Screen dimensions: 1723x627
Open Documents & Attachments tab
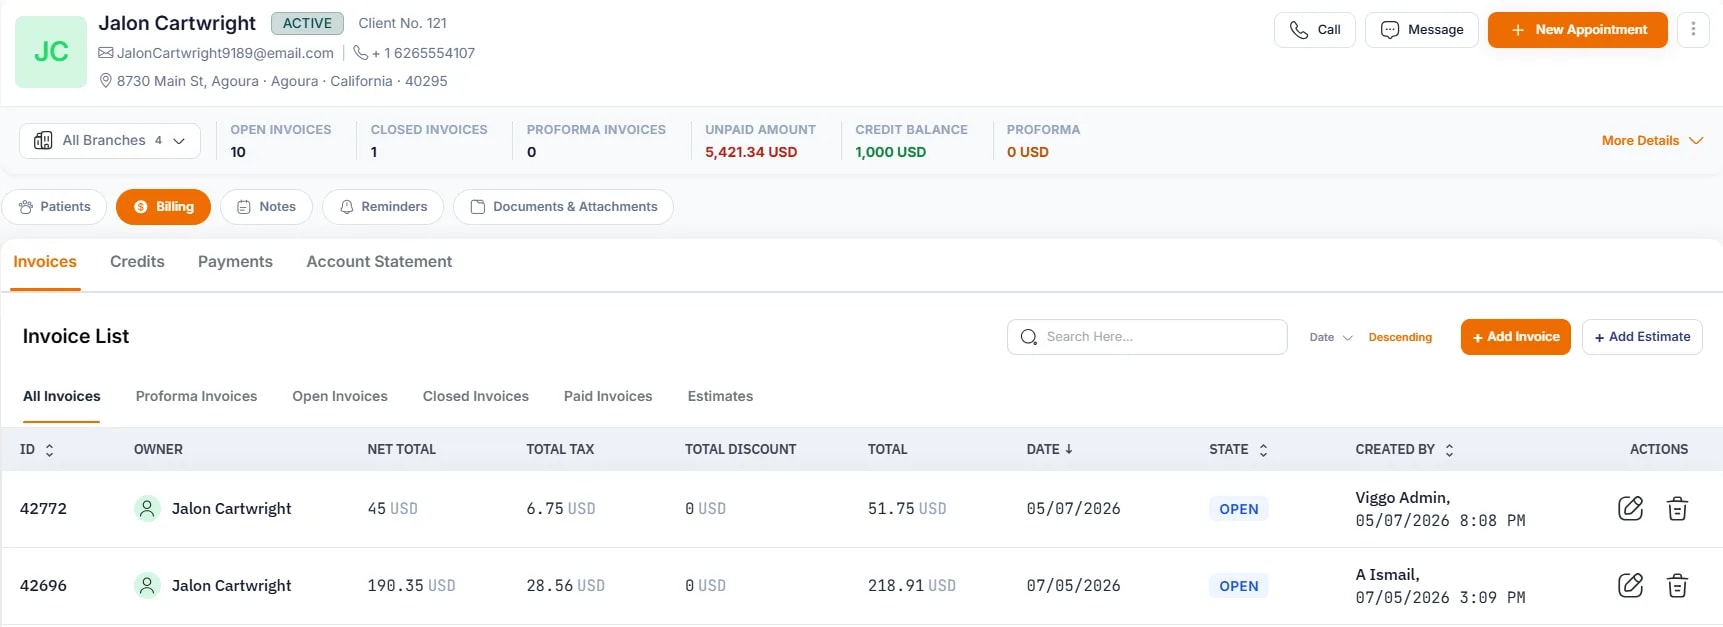coord(563,207)
